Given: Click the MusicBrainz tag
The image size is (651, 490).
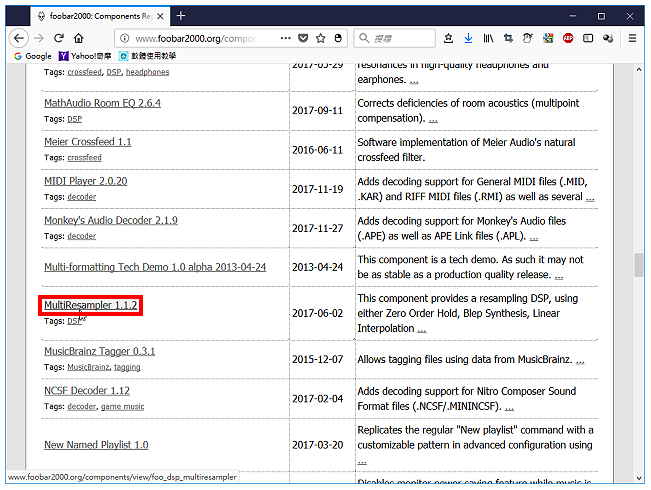Looking at the screenshot, I should (x=88, y=367).
